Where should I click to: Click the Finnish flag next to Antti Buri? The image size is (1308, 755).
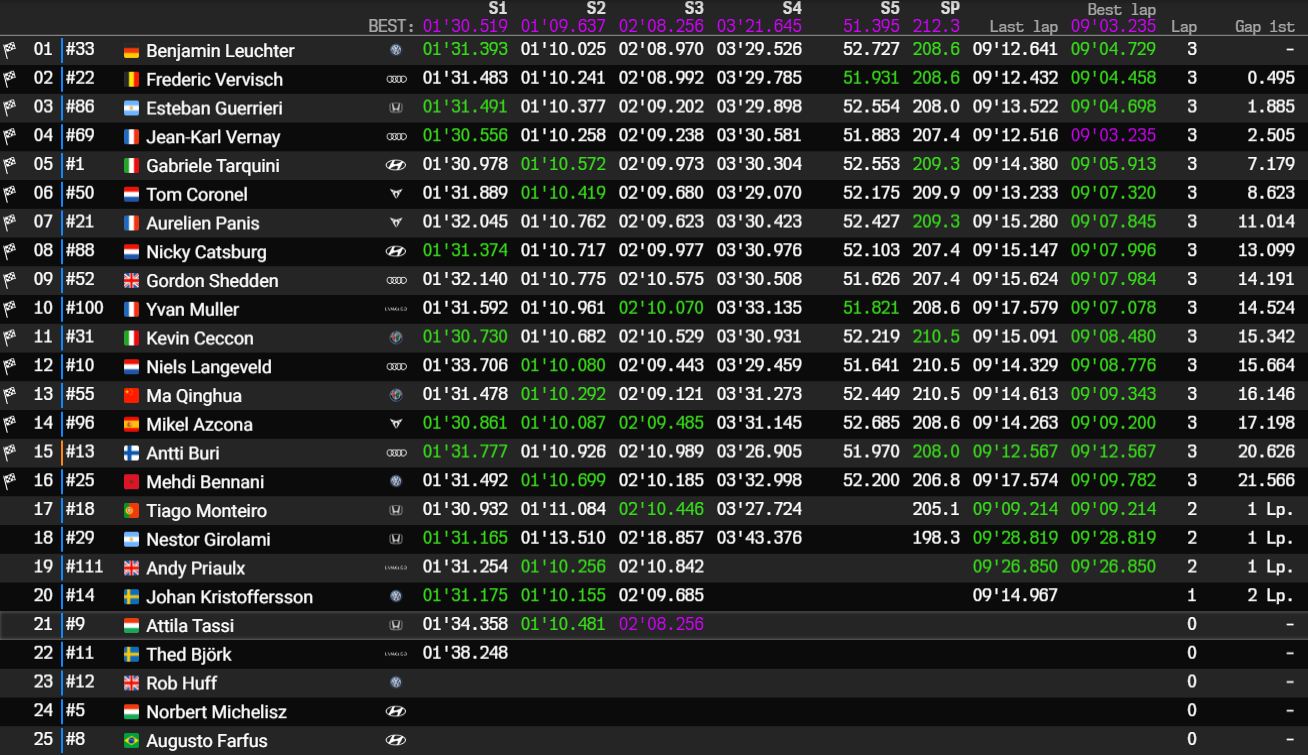131,453
